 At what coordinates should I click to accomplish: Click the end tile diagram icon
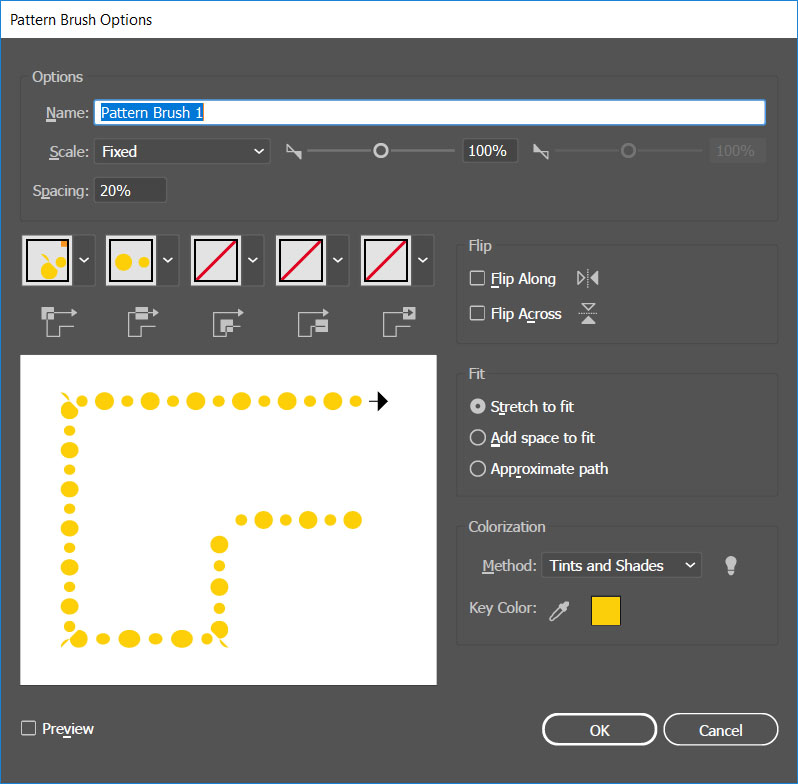point(399,320)
